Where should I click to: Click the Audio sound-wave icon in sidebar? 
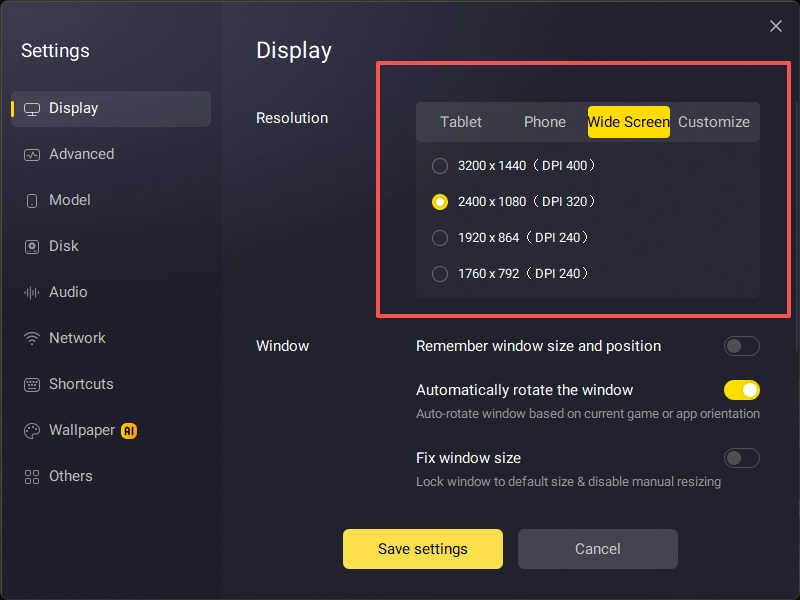(x=32, y=292)
